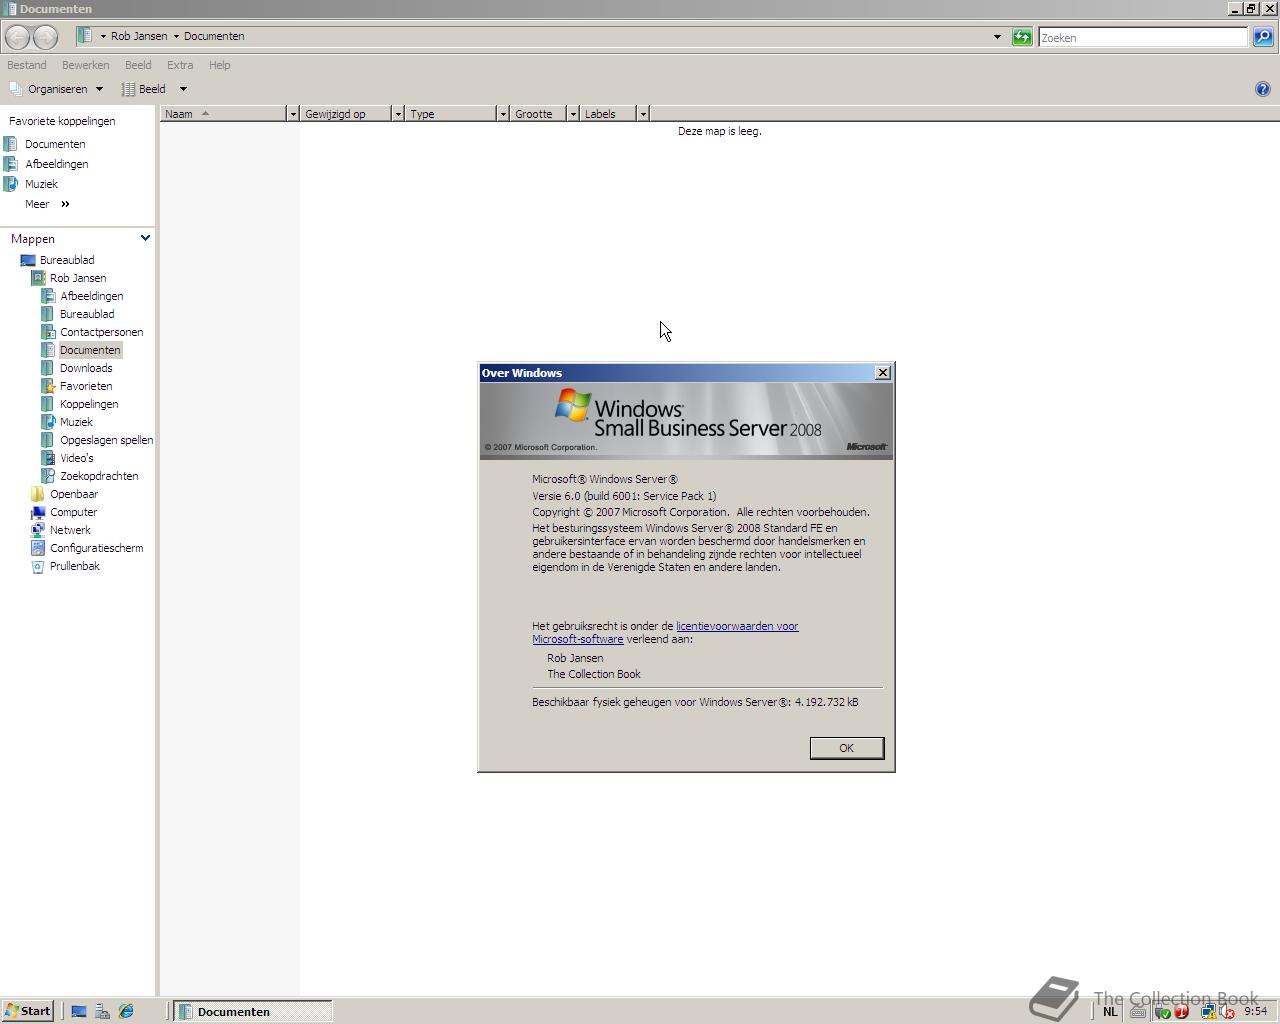Open Documenten in Favoriete koppelingen
Viewport: 1280px width, 1024px height.
[x=55, y=144]
